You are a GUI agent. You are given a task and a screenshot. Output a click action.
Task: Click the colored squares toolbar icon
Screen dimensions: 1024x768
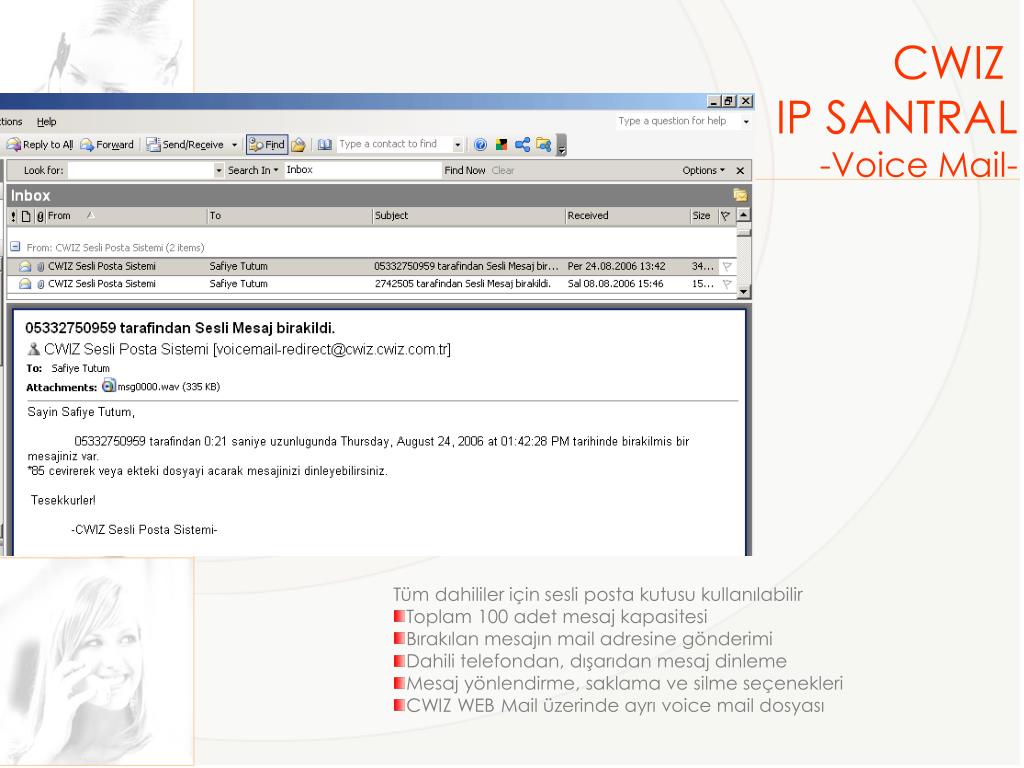(502, 144)
